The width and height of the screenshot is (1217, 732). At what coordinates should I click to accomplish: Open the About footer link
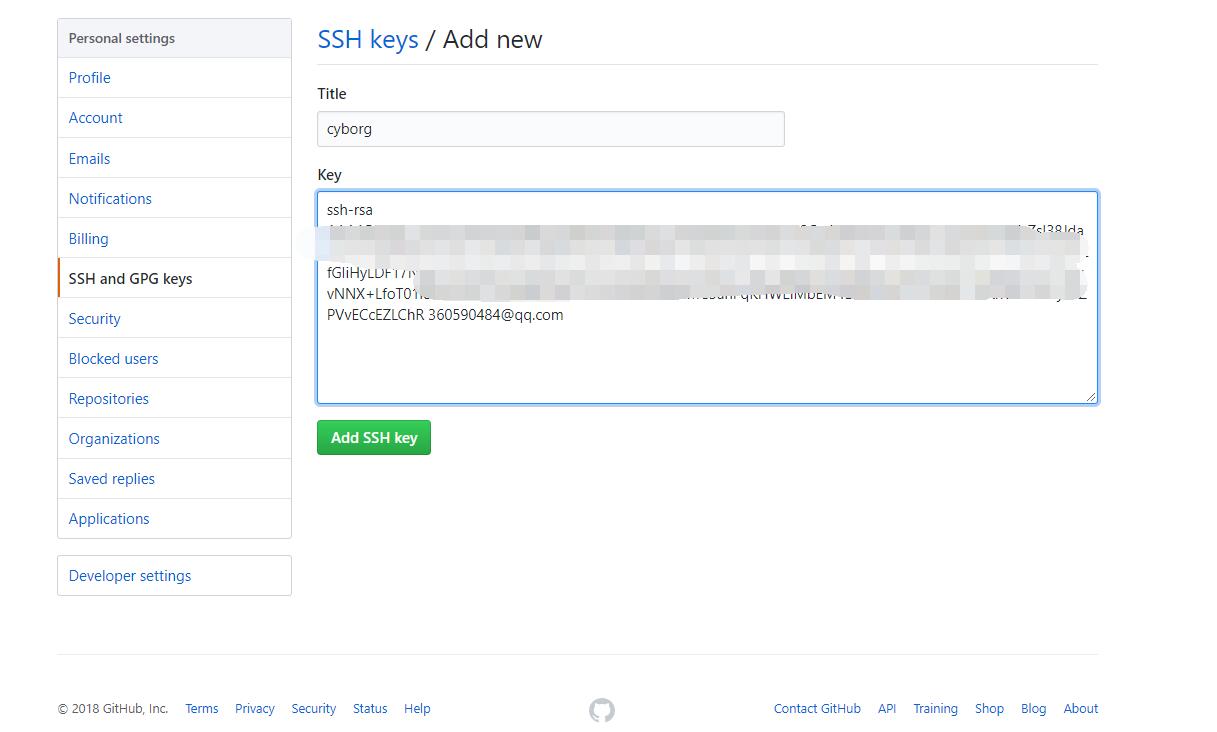1081,708
